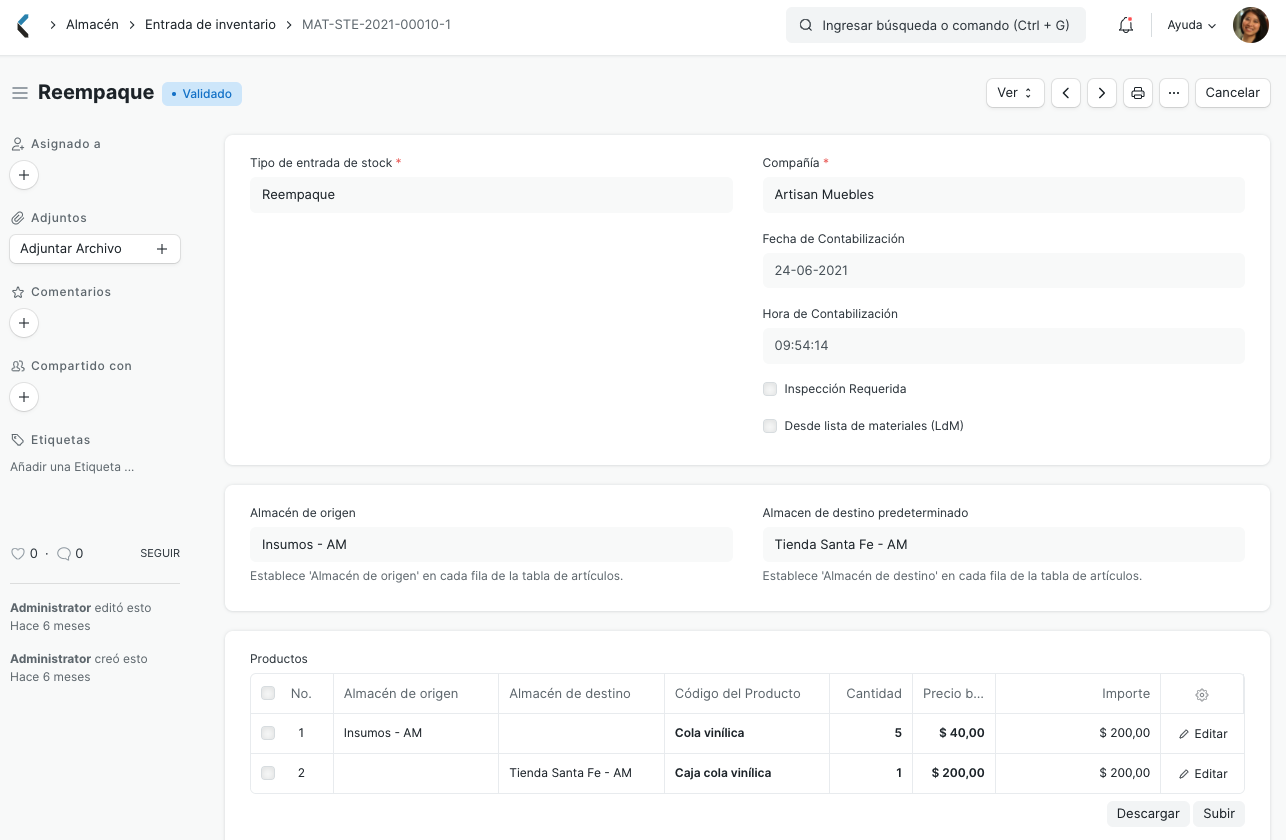Image resolution: width=1286 pixels, height=840 pixels.
Task: Check row 1 checkbox in Productos
Action: point(268,733)
